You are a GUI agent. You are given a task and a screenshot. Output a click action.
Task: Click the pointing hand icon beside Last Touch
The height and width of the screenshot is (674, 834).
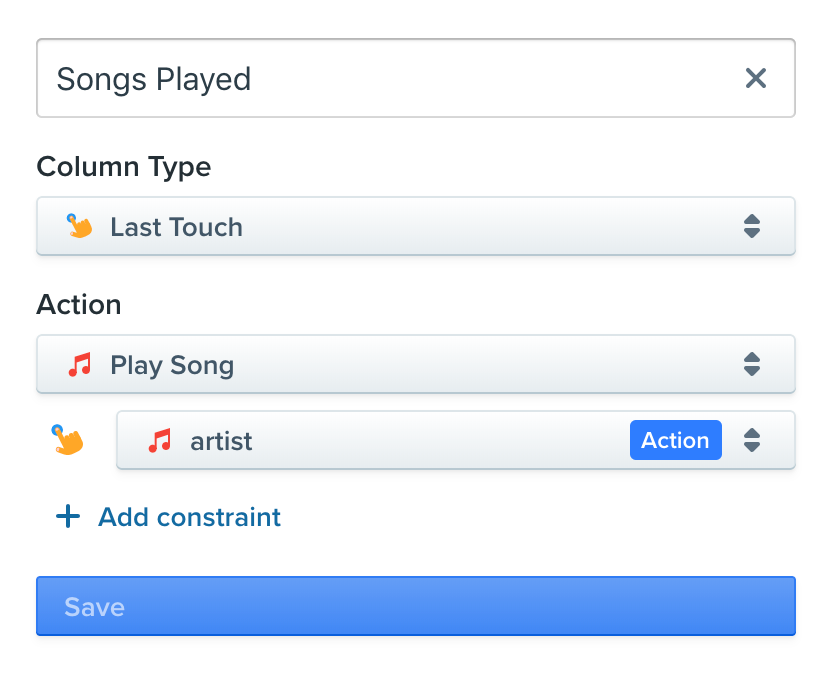click(79, 226)
